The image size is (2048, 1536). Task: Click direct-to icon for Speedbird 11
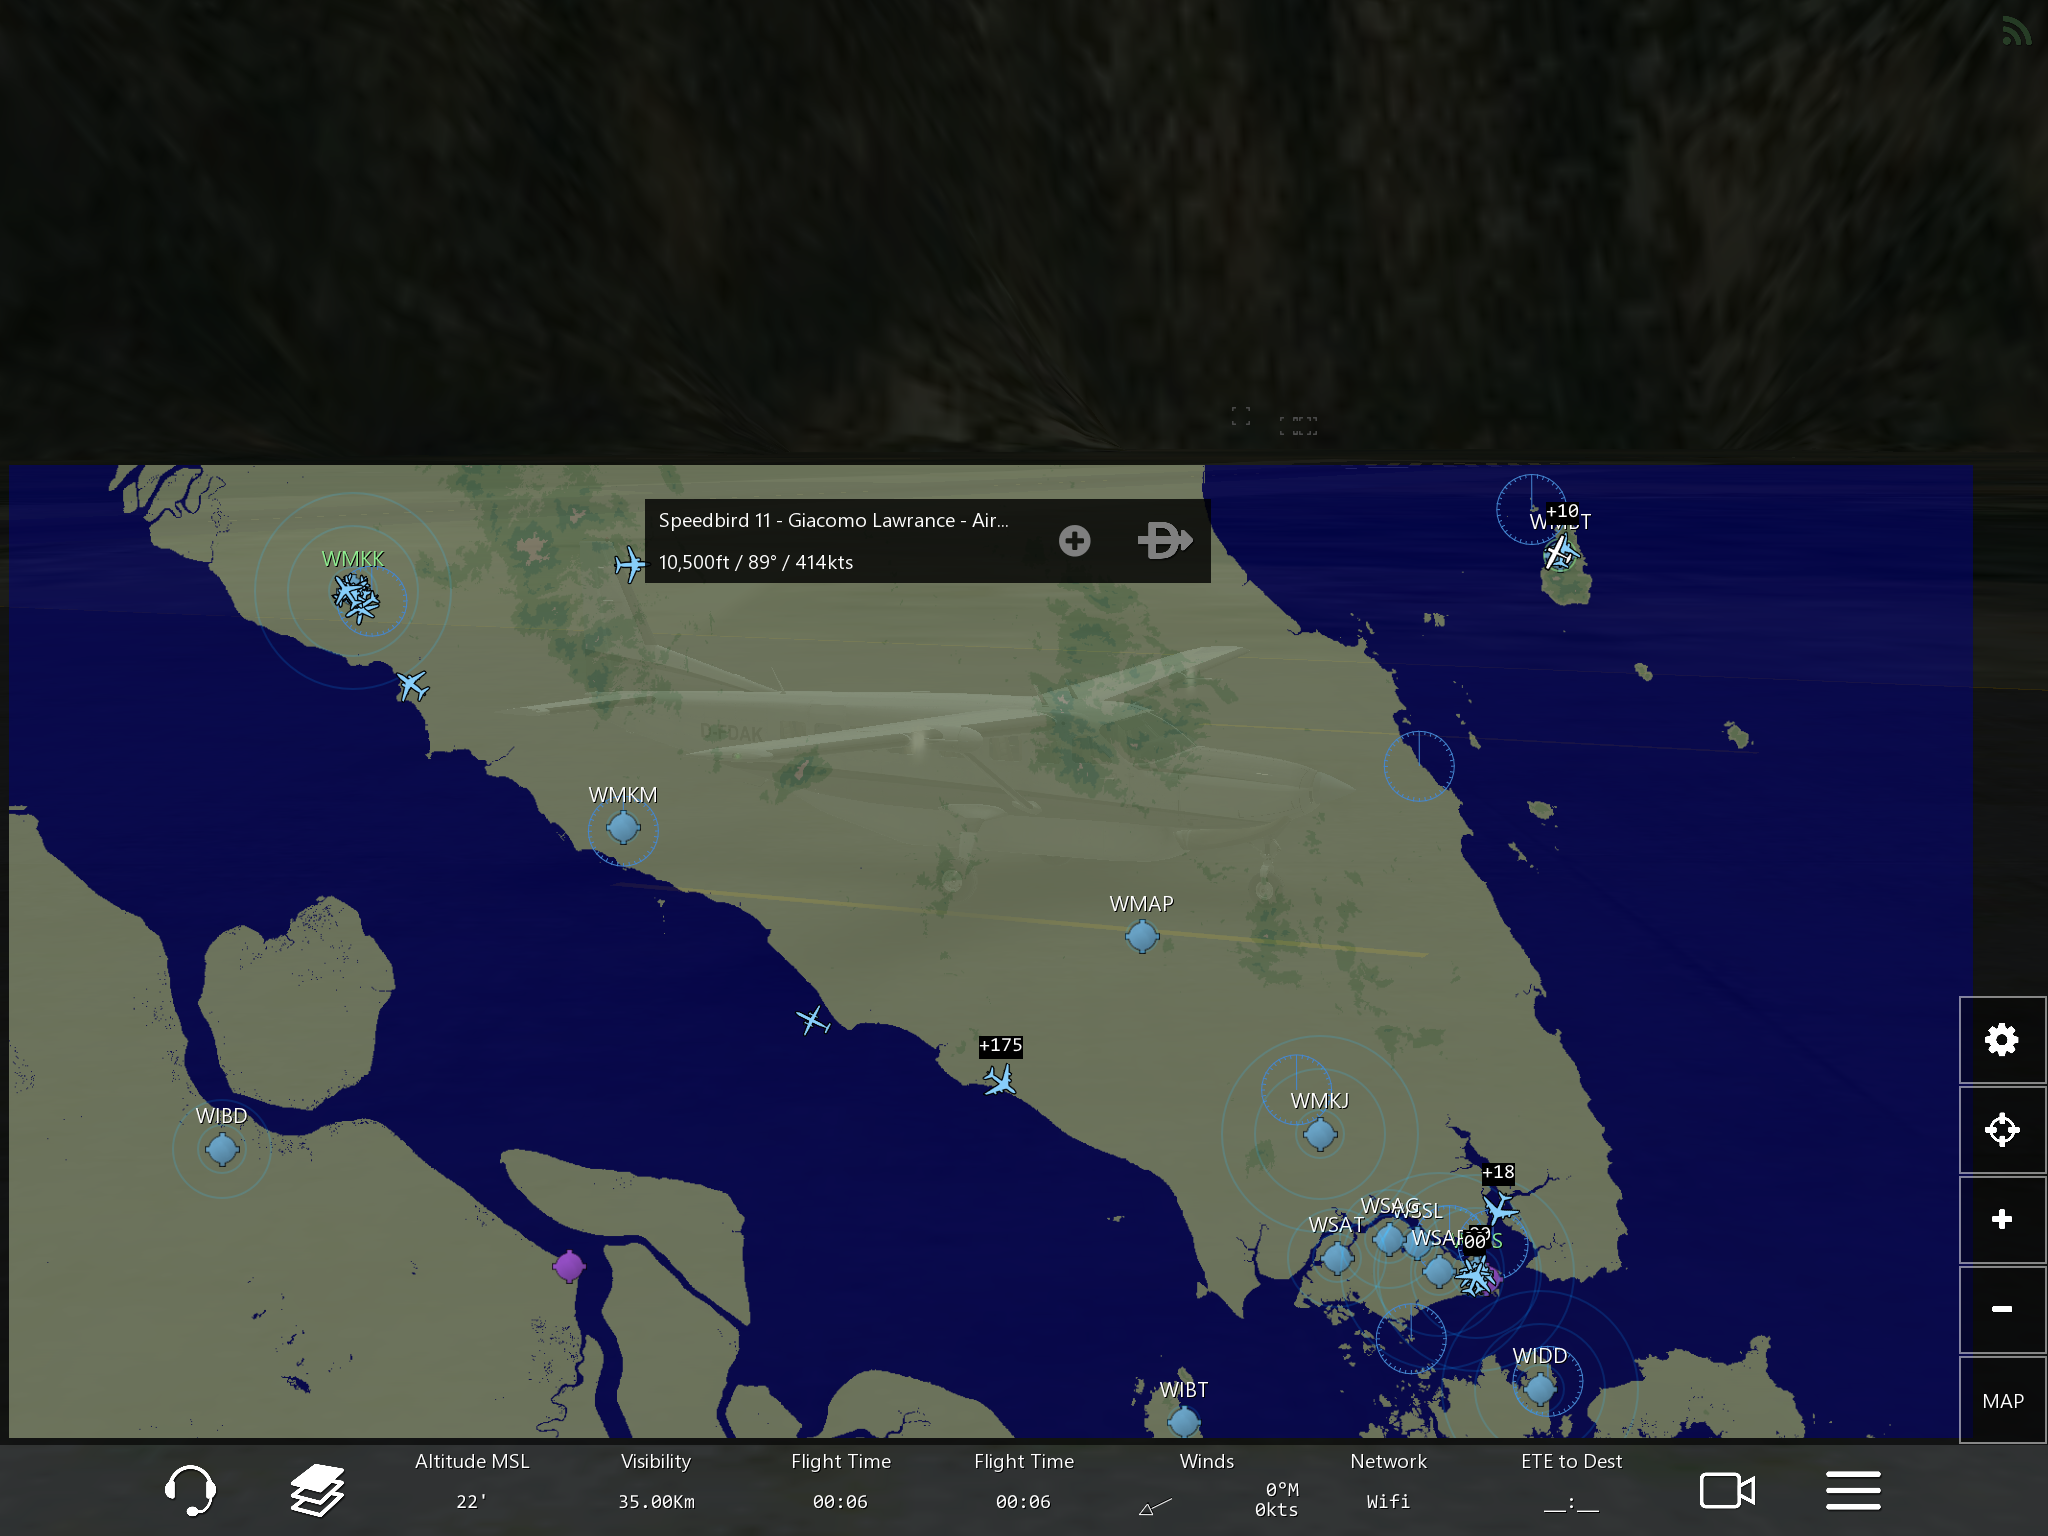point(1164,541)
